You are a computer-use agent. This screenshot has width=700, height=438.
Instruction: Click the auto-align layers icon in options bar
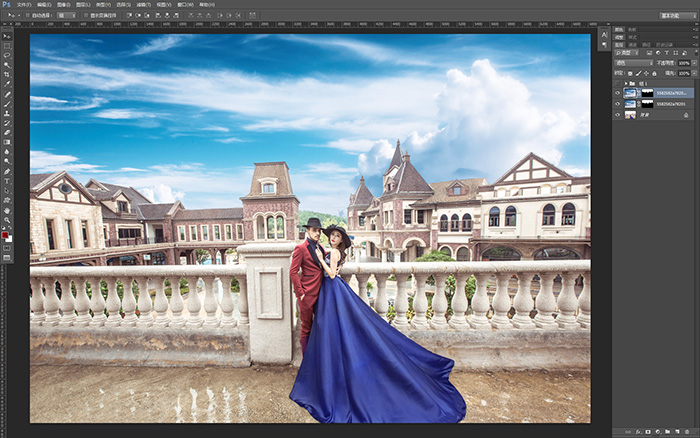coord(253,15)
